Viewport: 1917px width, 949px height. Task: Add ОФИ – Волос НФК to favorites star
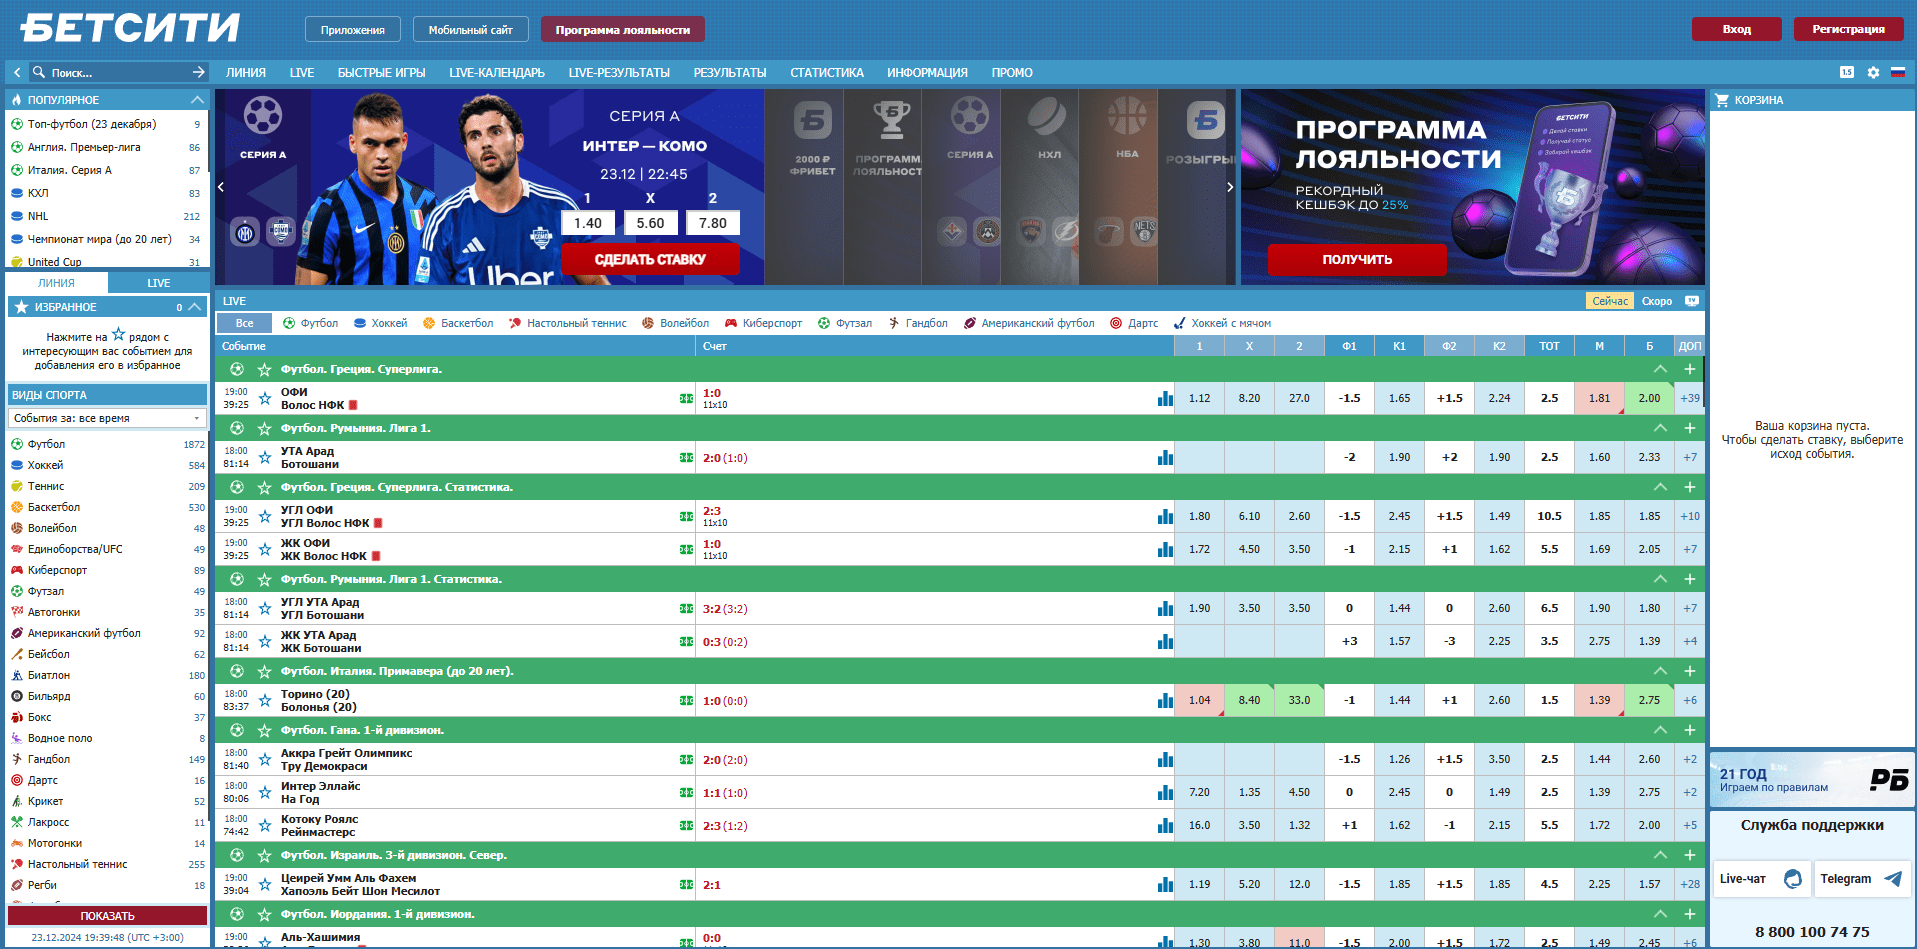pos(265,398)
